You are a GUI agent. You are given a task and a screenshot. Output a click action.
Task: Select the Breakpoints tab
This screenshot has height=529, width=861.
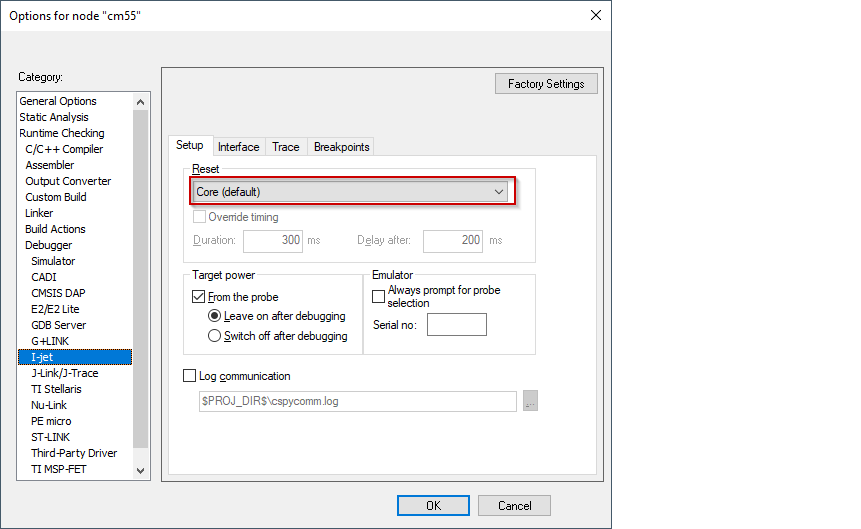341,147
